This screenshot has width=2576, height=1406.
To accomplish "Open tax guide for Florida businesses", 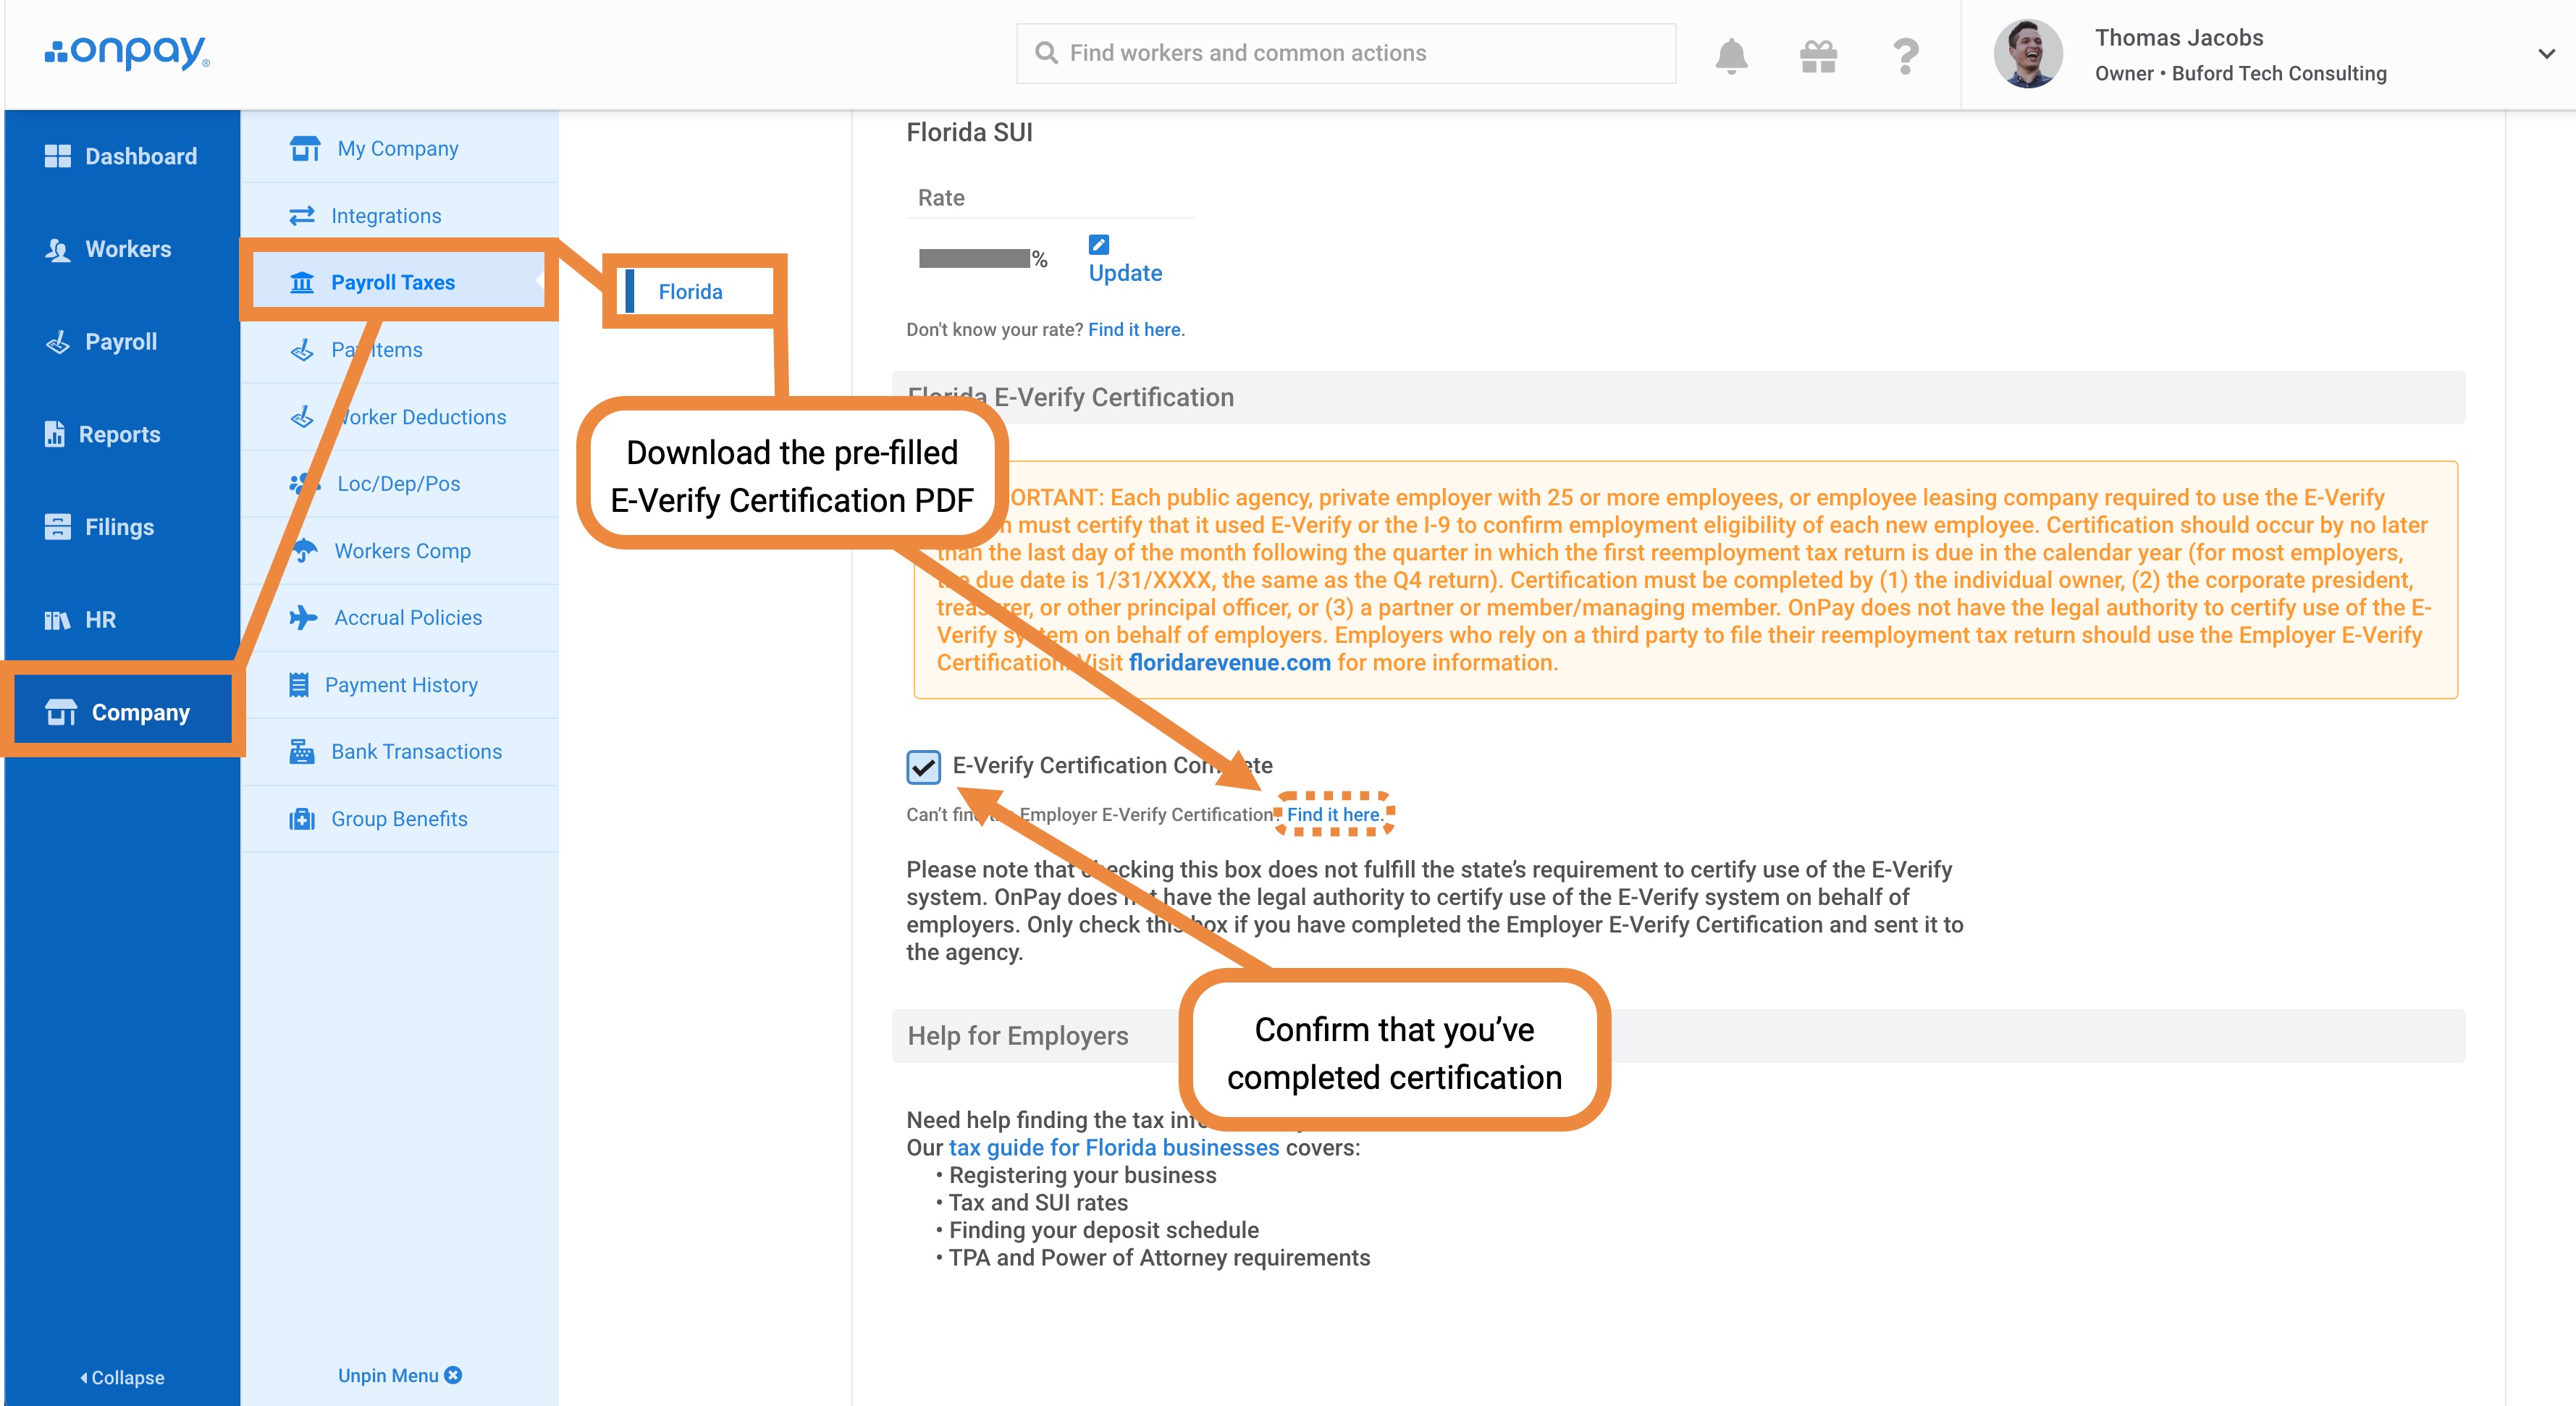I will click(x=1113, y=1147).
